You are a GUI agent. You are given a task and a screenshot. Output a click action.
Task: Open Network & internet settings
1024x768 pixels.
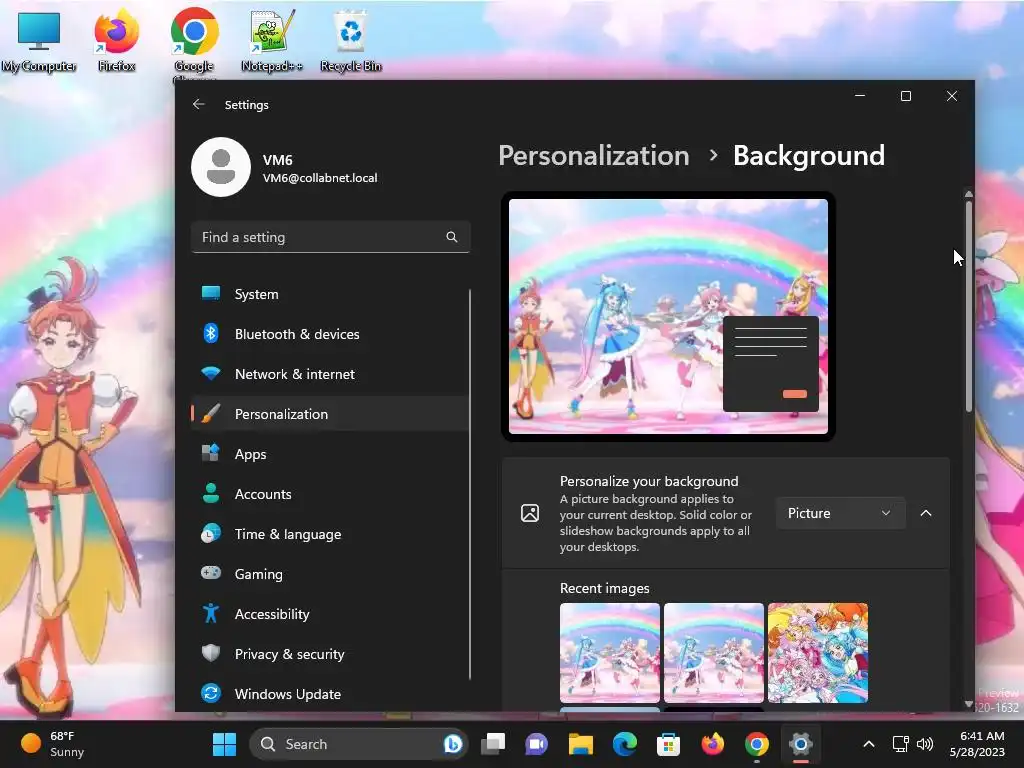[x=330, y=374]
